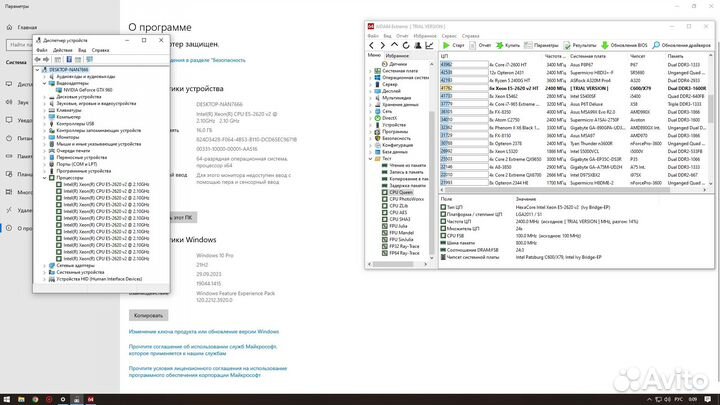Go back using AIDA64 left arrow
This screenshot has height=405, width=720.
tap(371, 45)
